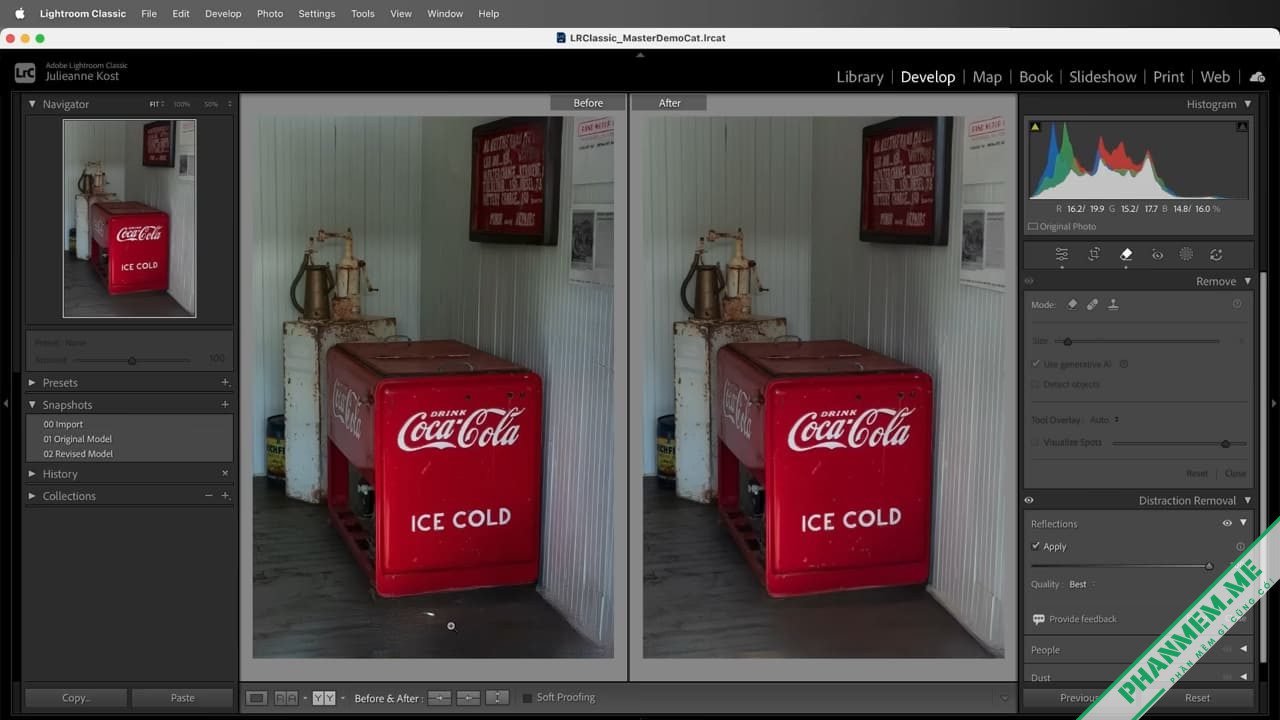This screenshot has height=720, width=1280.
Task: Collapse the Navigator panel
Action: 32,104
